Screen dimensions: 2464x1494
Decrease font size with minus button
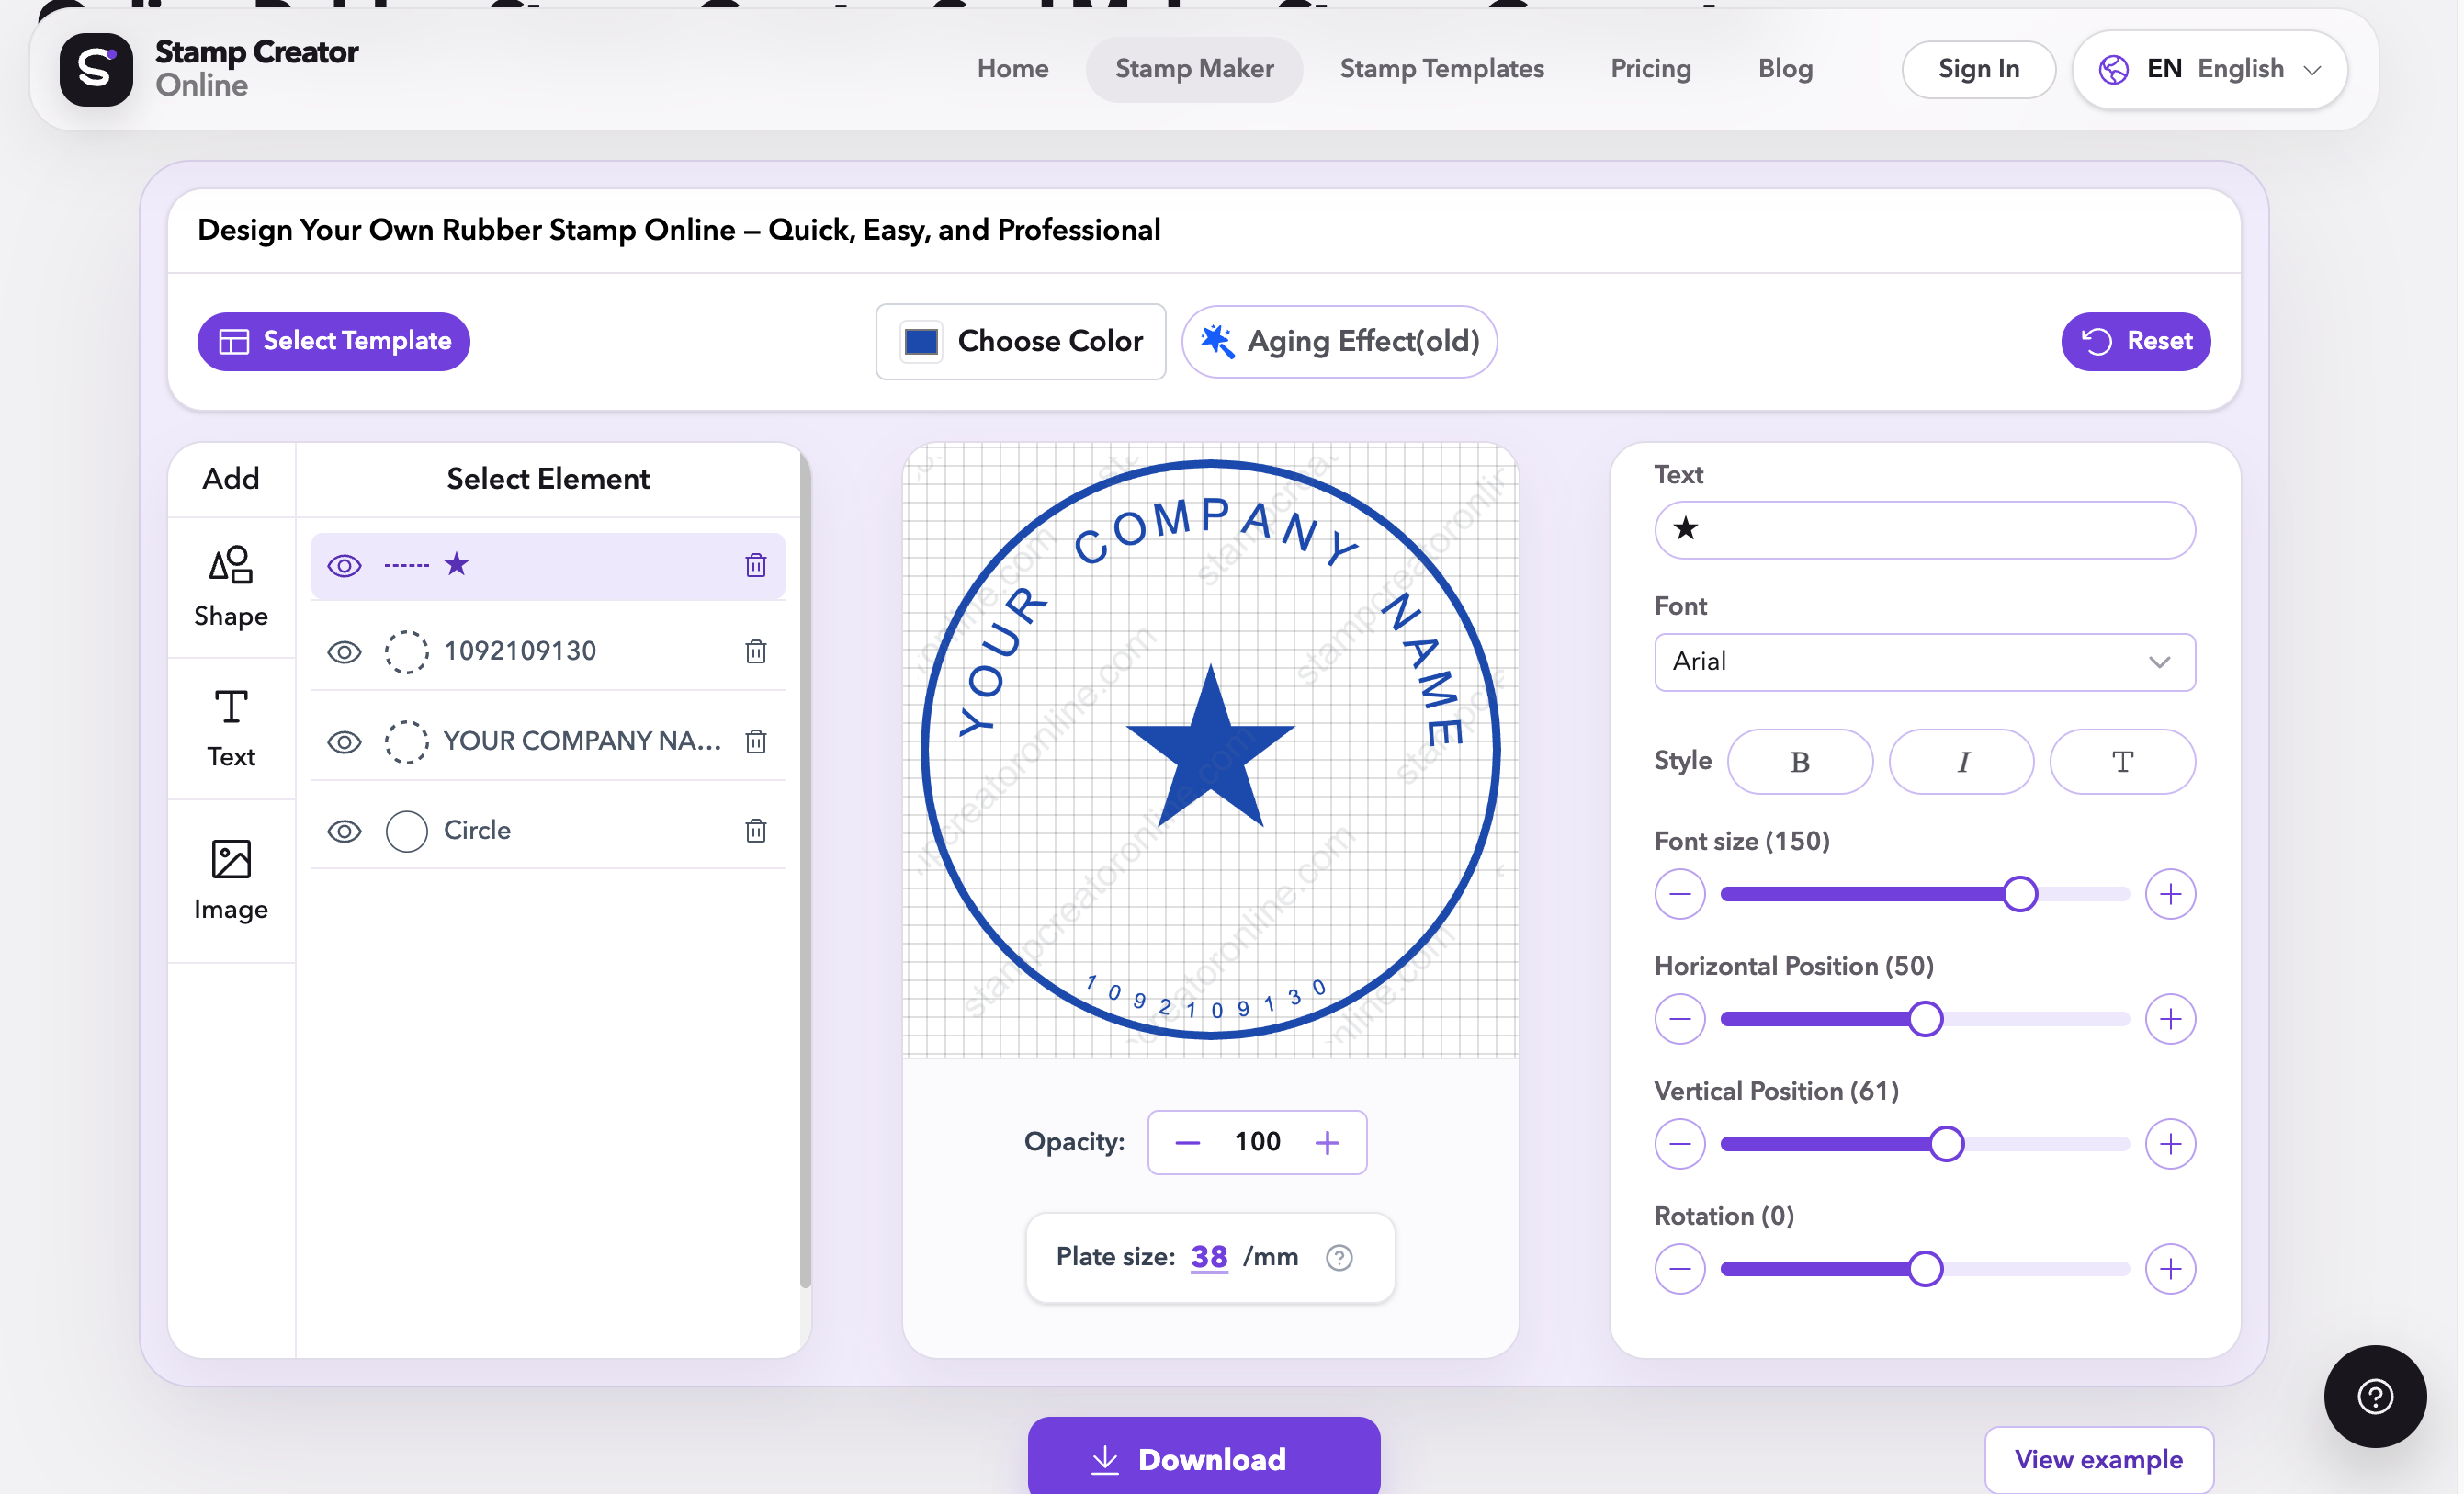1680,894
